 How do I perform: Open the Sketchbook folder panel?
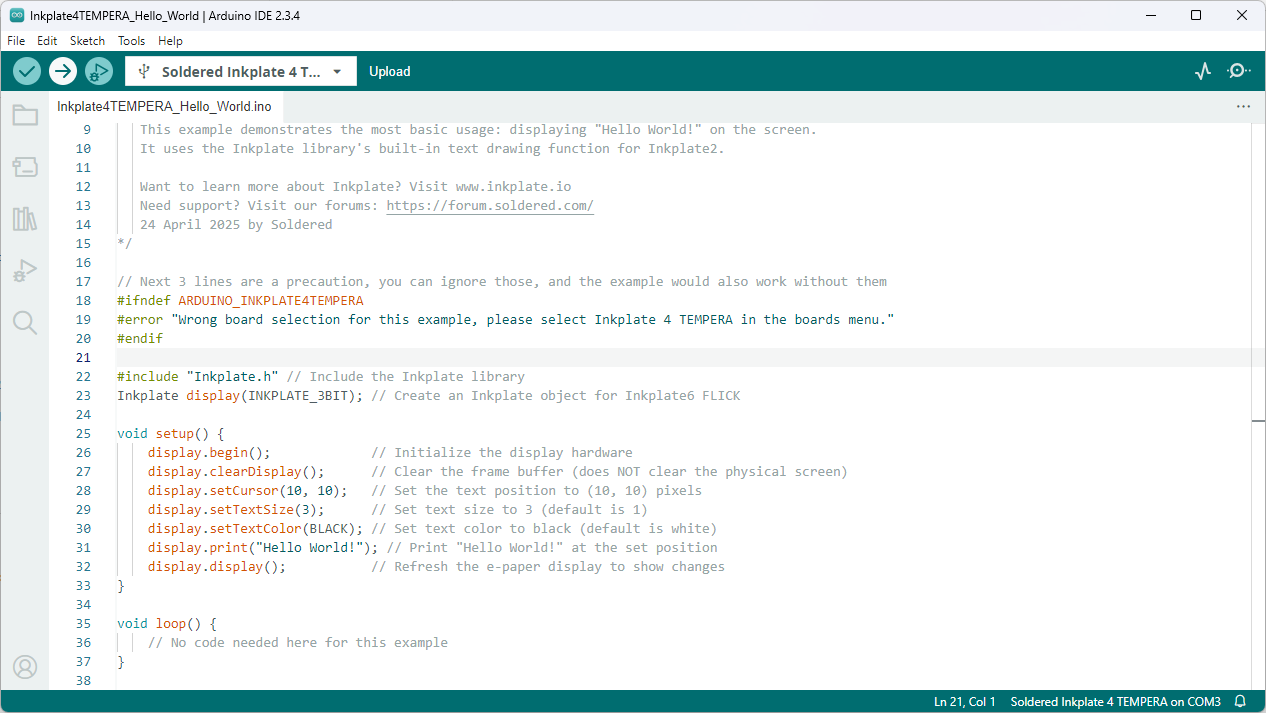click(25, 115)
